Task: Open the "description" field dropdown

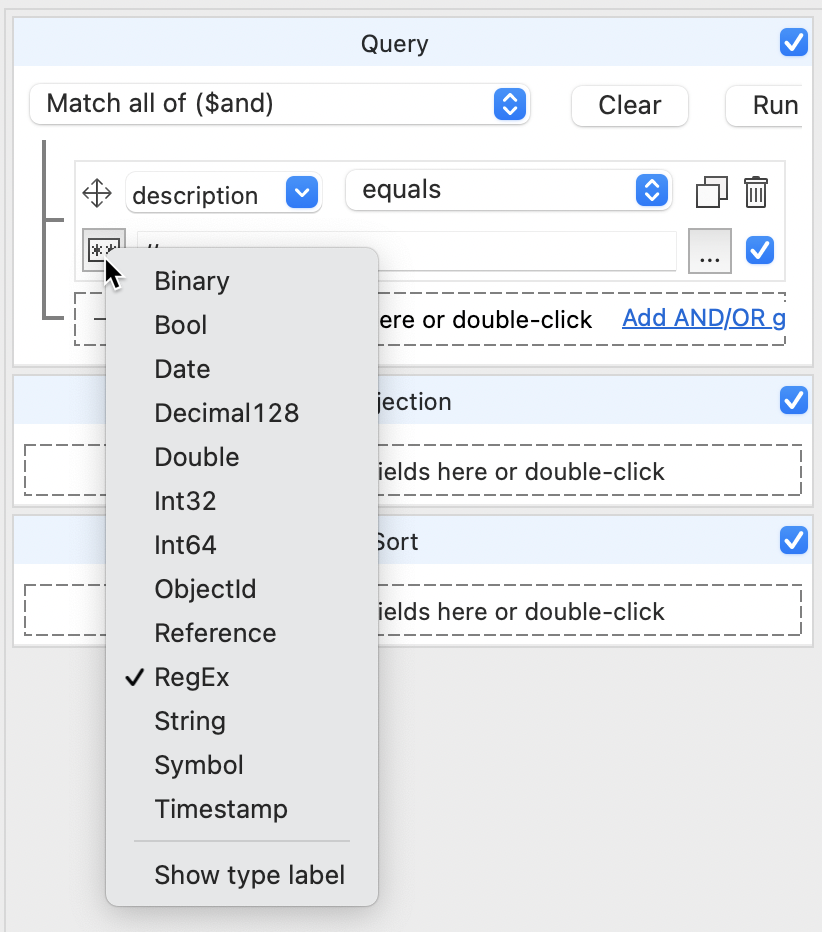Action: coord(302,193)
